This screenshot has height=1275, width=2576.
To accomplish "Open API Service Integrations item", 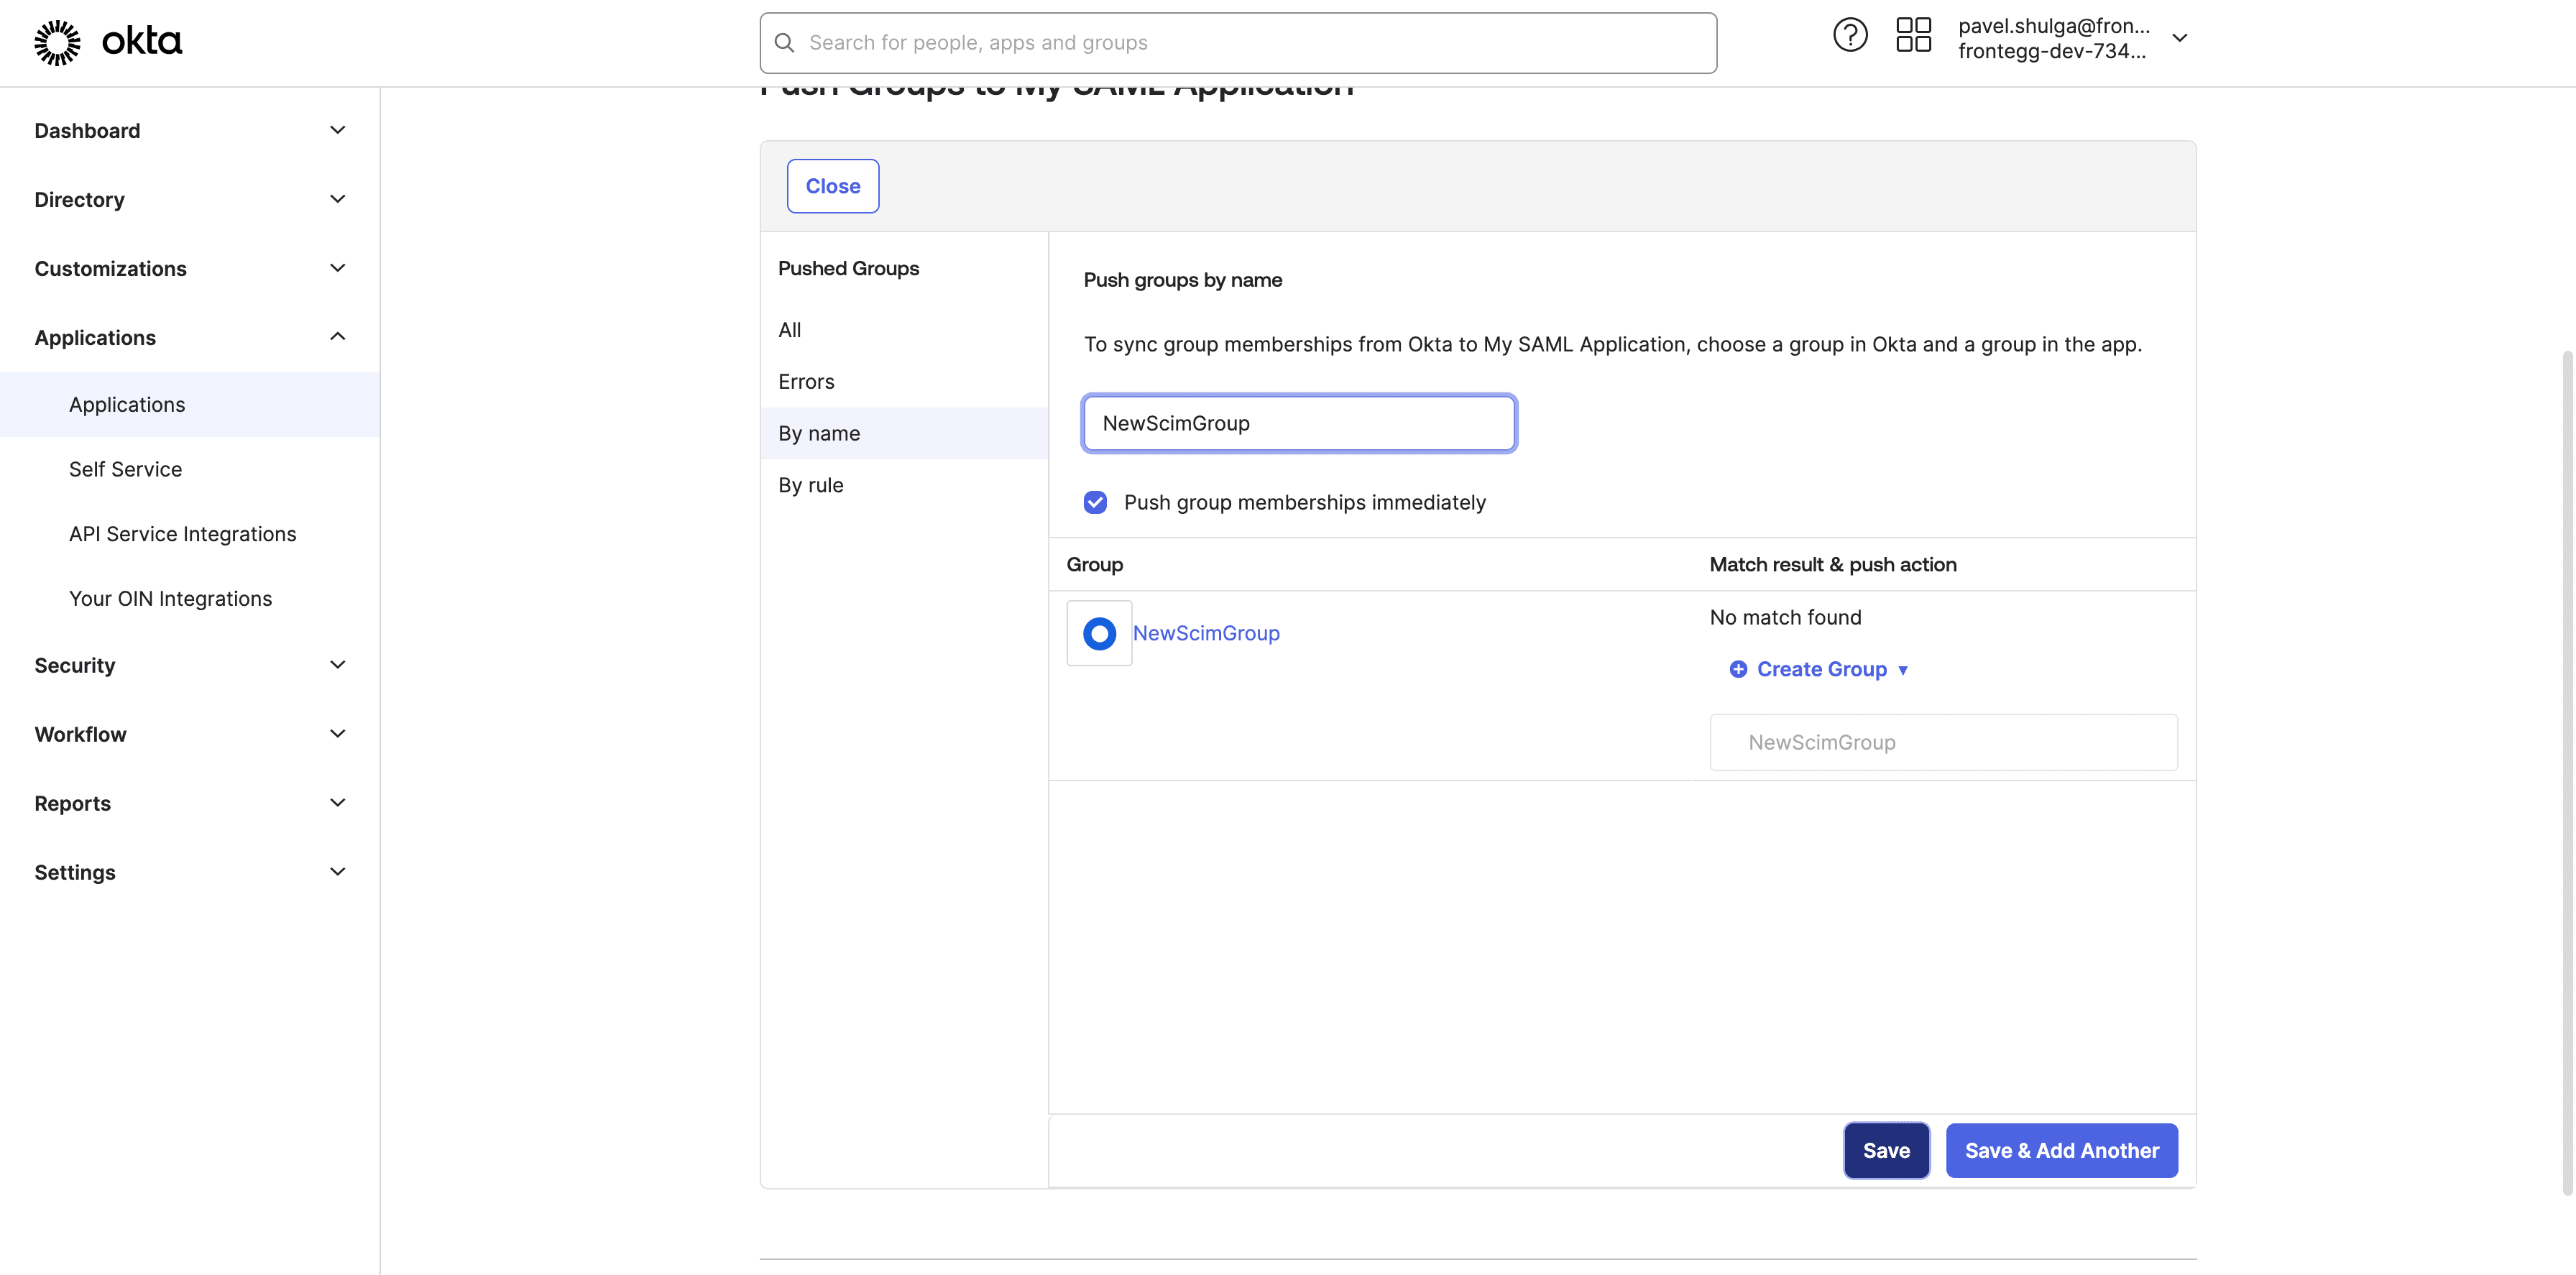I will click(x=190, y=534).
